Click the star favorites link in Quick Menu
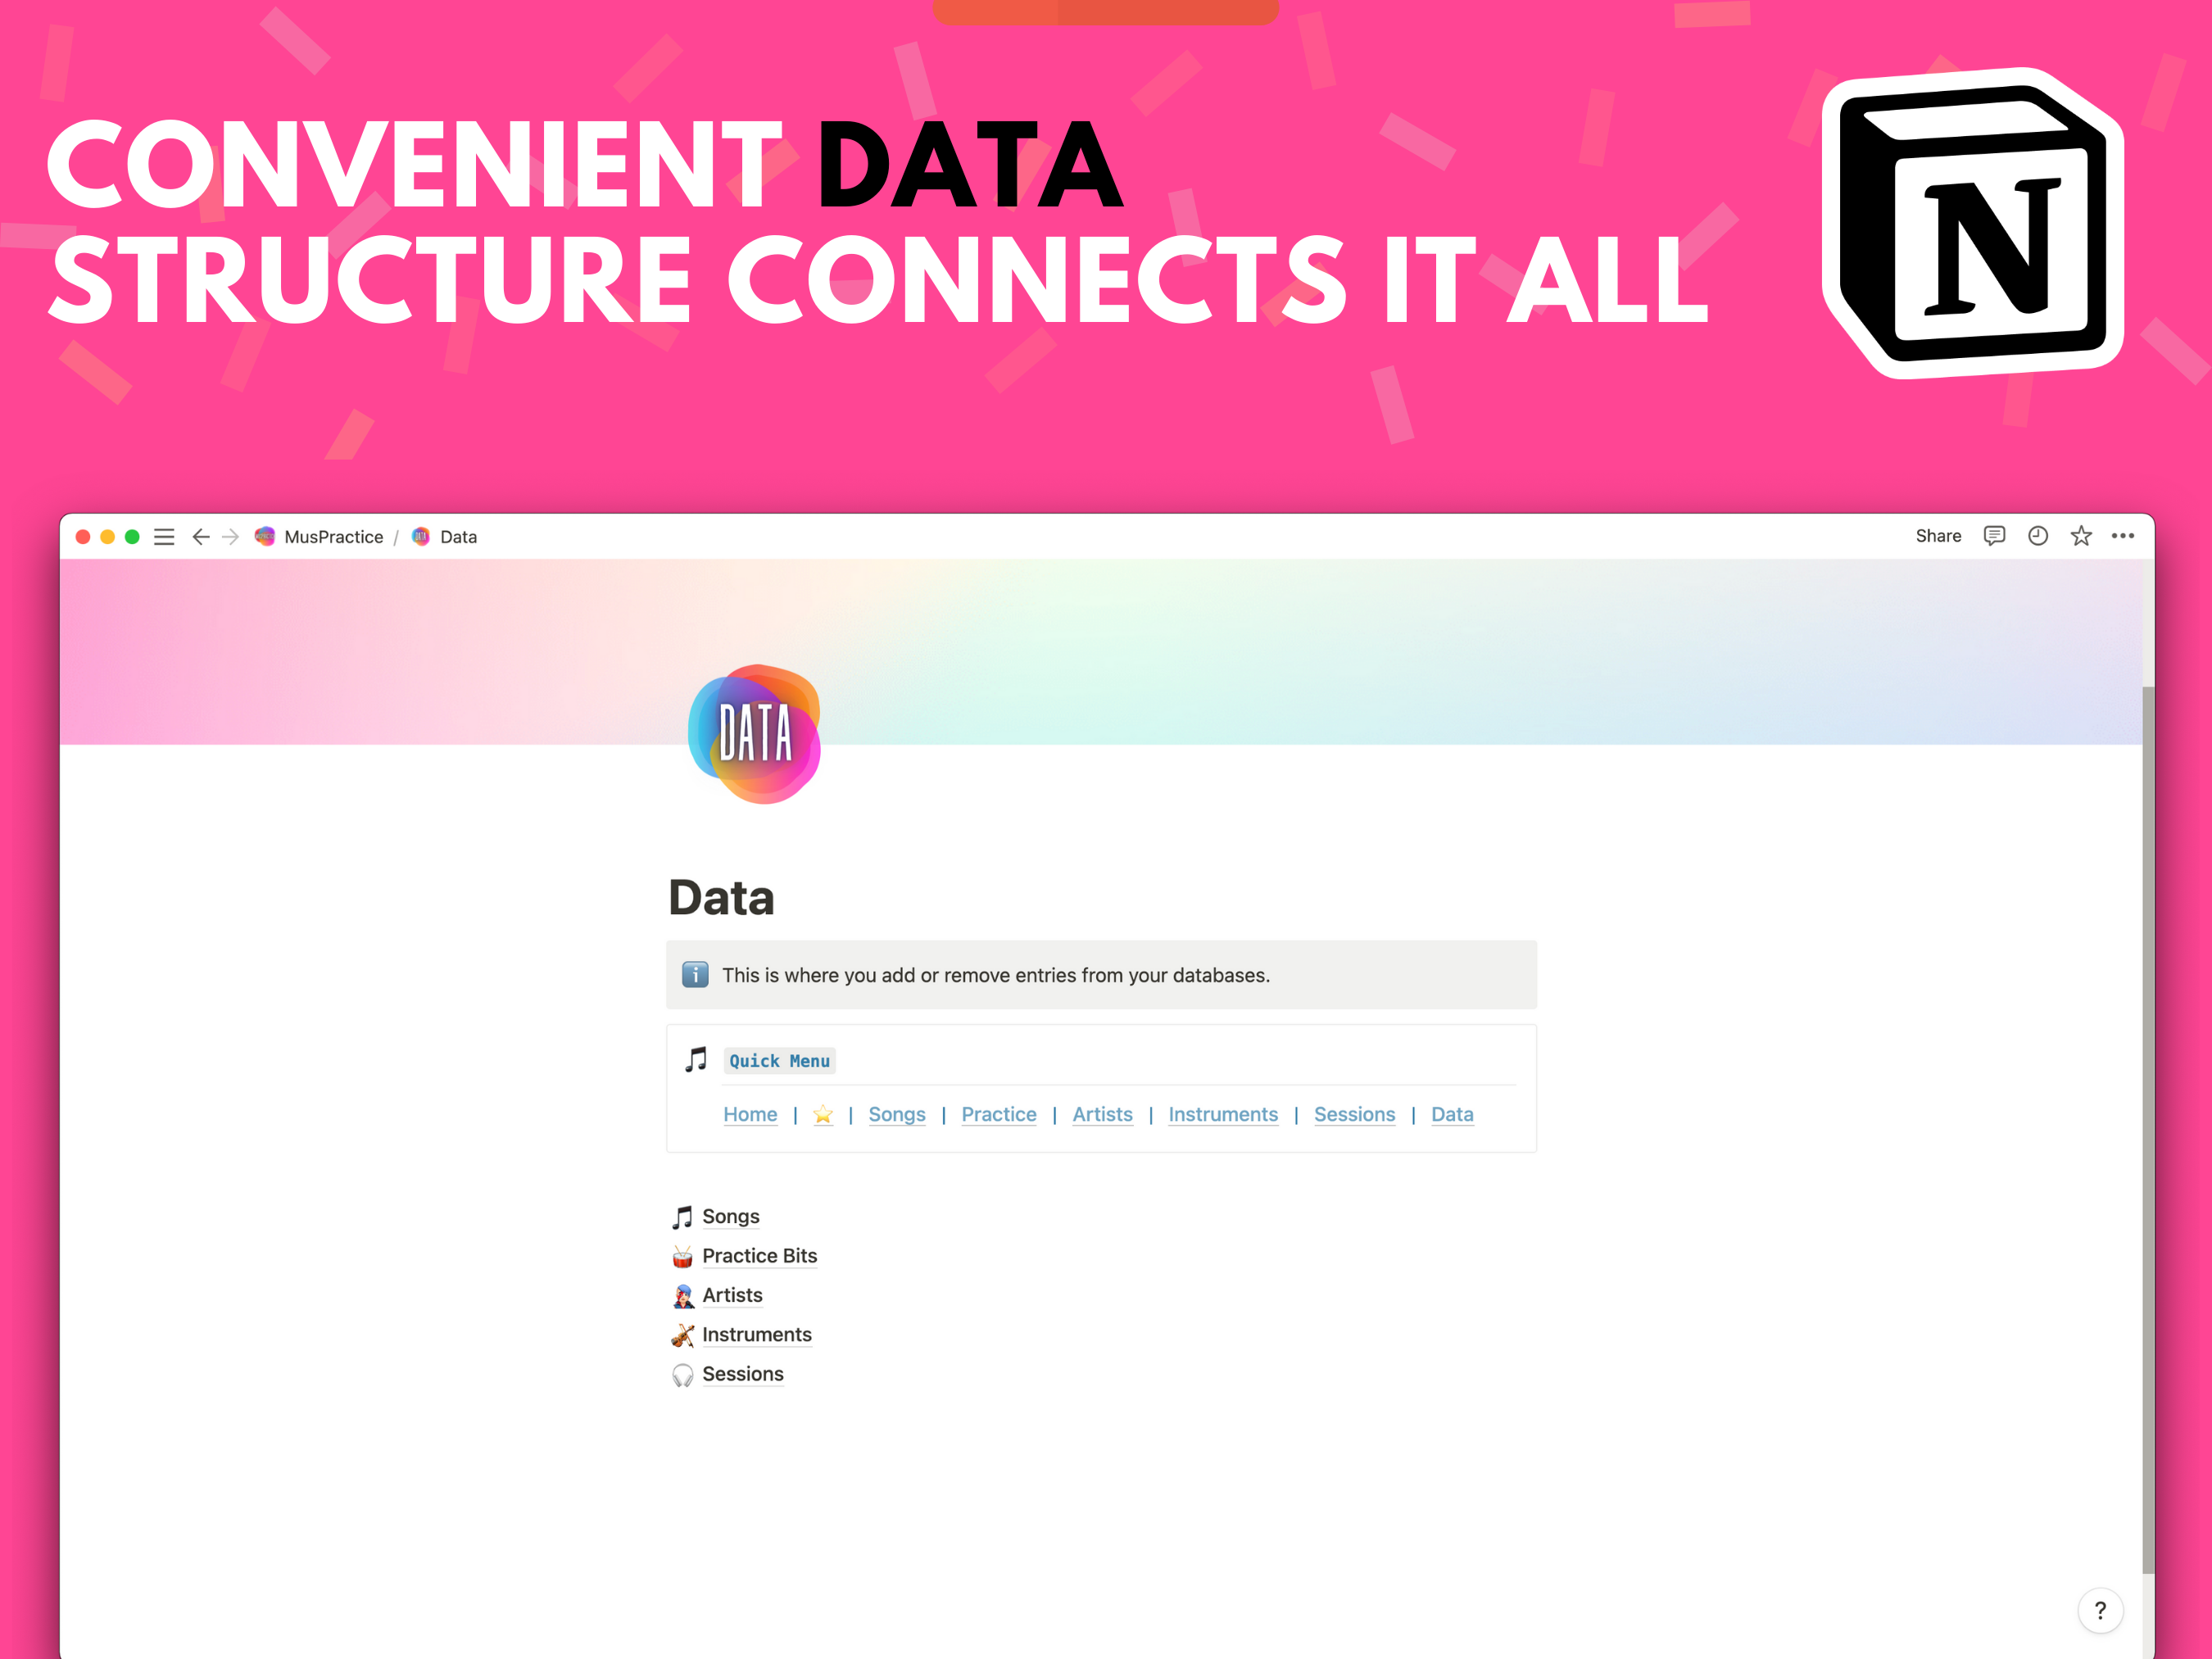The image size is (2212, 1659). coord(822,1114)
